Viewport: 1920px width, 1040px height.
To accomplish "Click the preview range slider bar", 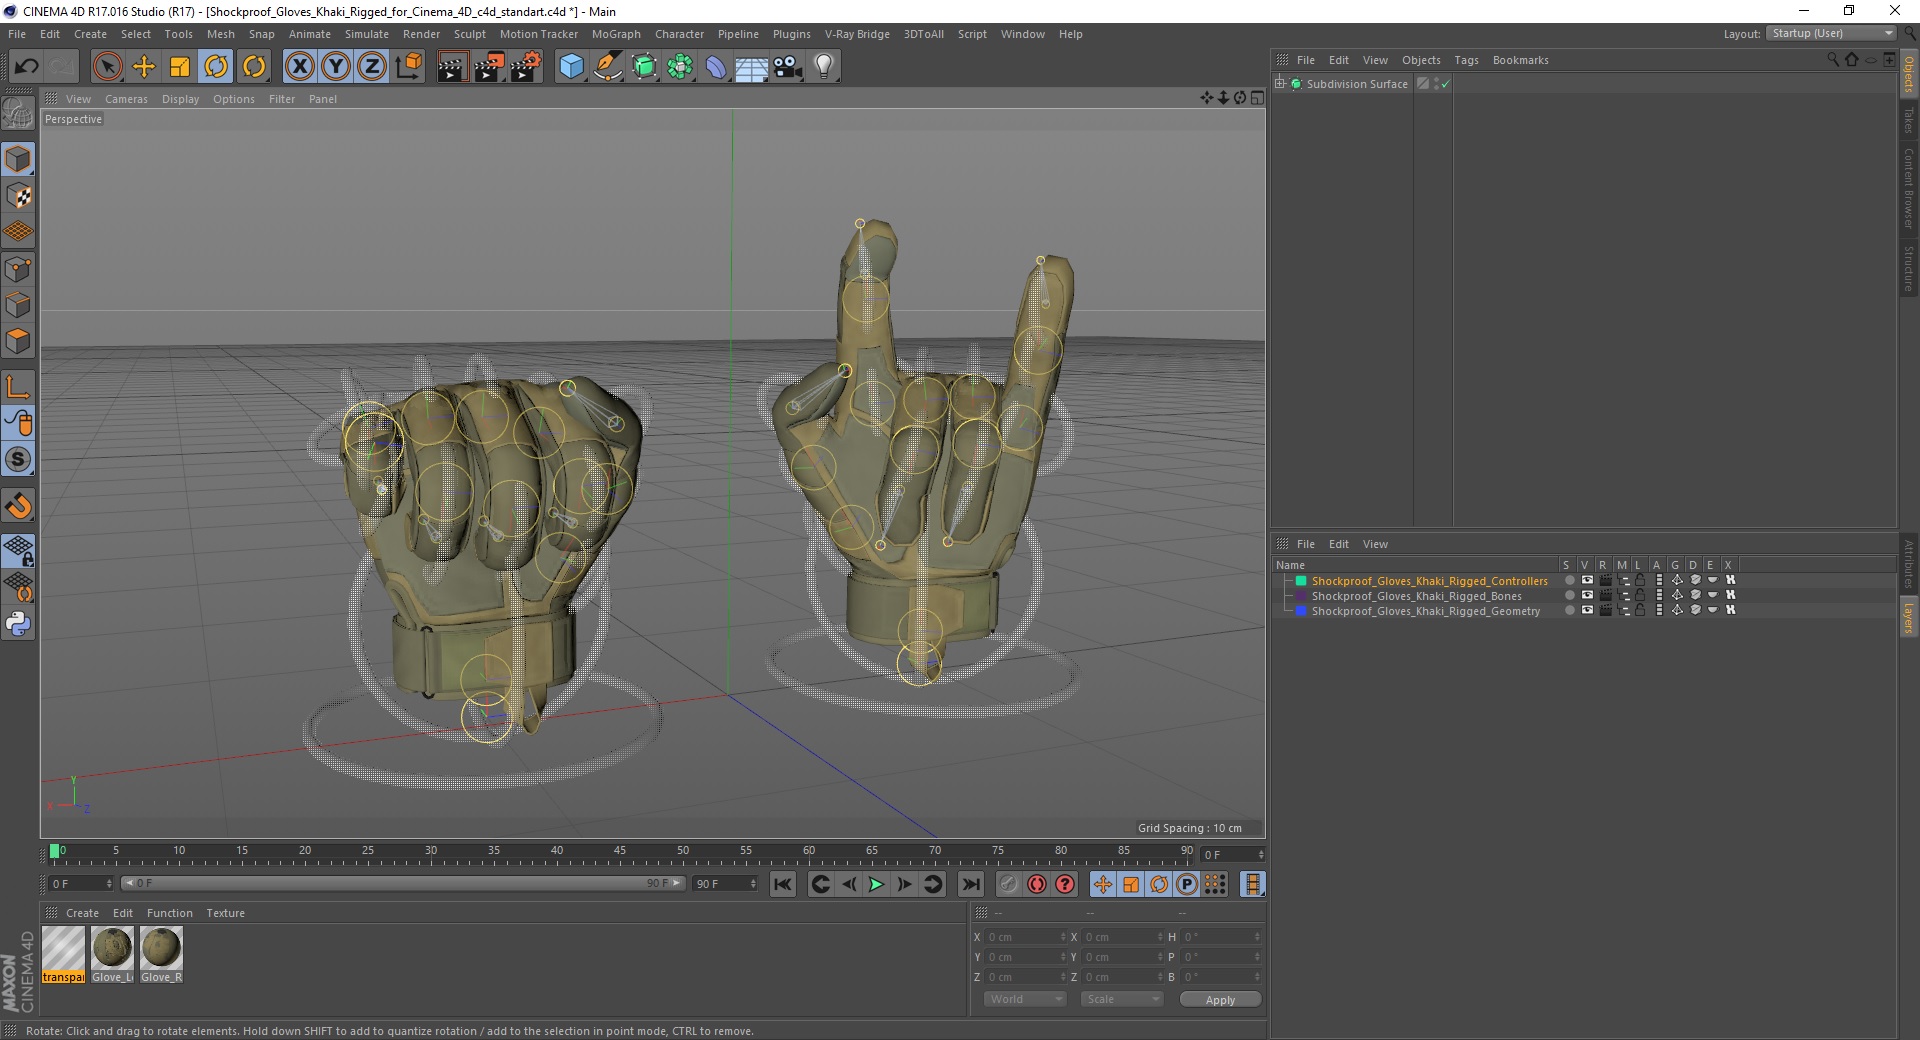I will click(403, 883).
